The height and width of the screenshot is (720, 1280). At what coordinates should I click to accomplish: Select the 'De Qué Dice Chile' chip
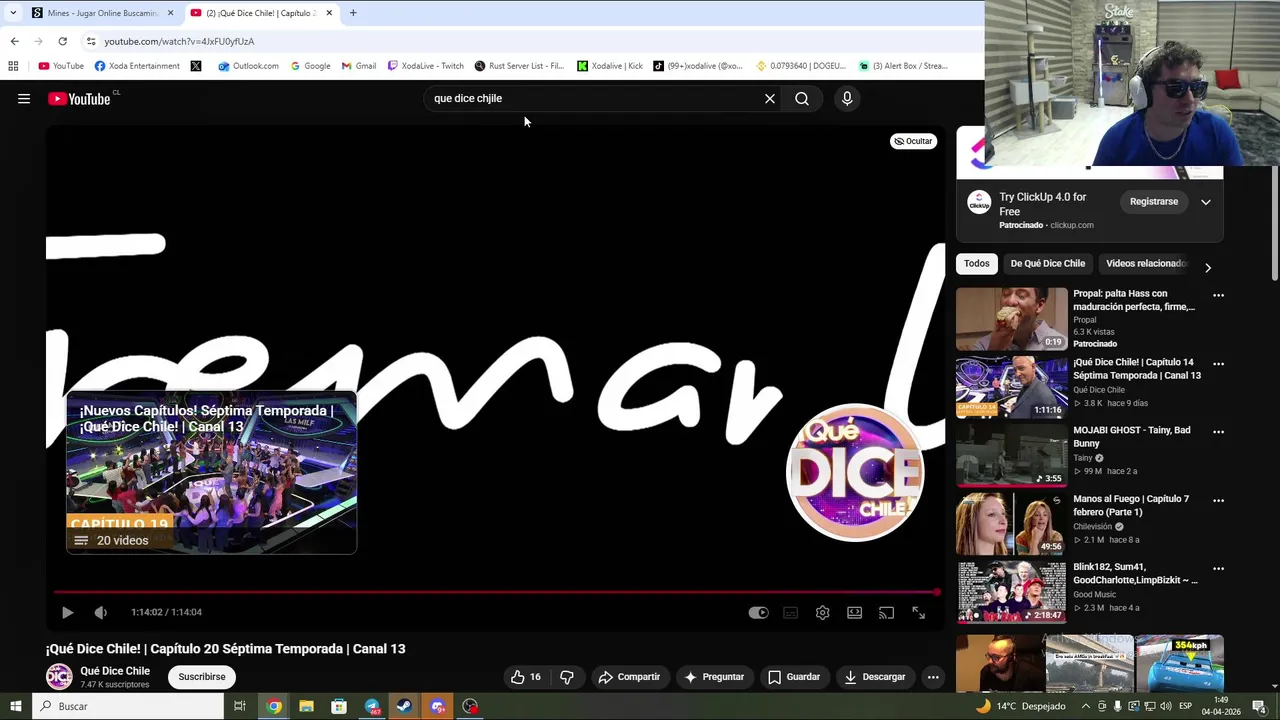(x=1047, y=264)
